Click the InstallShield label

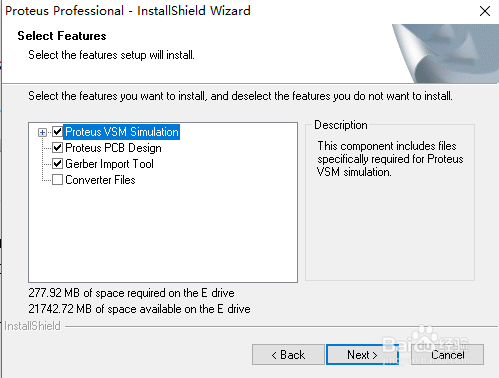[x=32, y=326]
